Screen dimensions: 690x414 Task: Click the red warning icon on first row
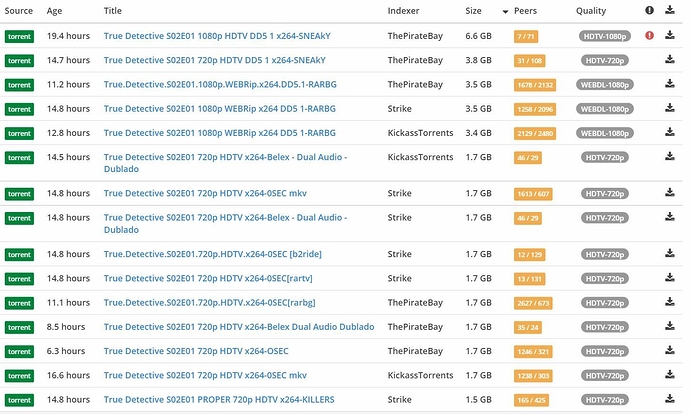[650, 35]
